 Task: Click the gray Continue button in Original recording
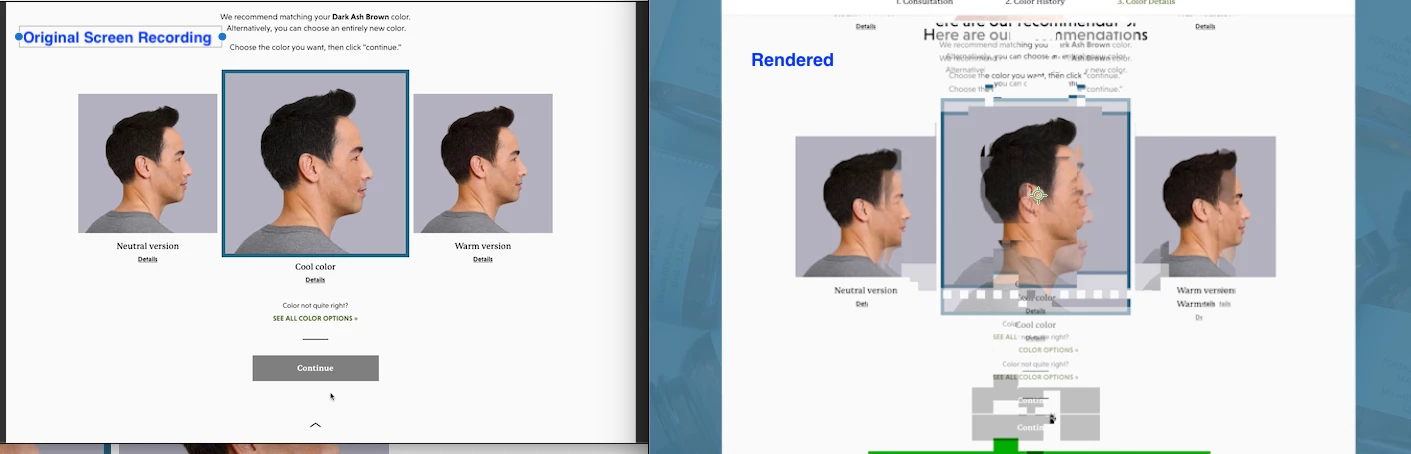pyautogui.click(x=315, y=368)
